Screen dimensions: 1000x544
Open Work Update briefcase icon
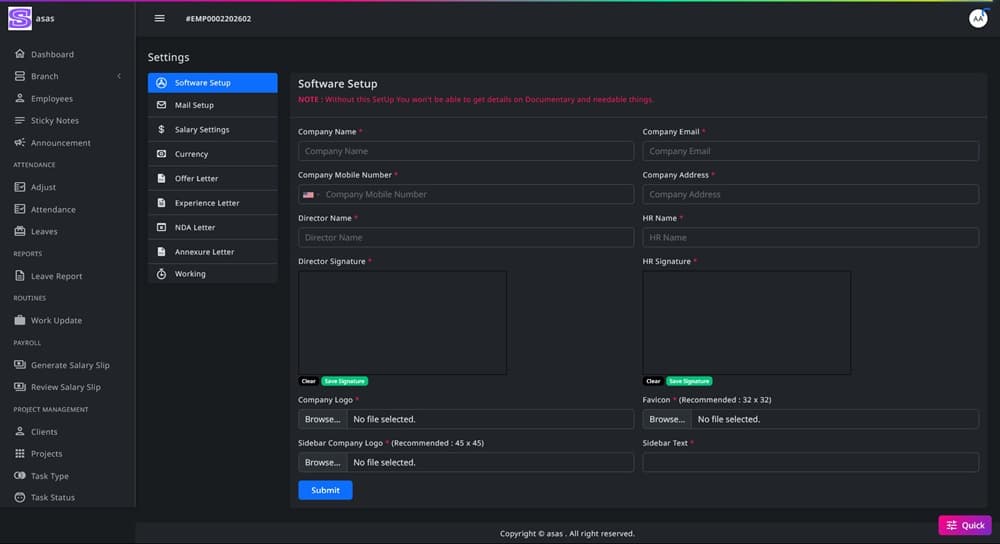20,321
